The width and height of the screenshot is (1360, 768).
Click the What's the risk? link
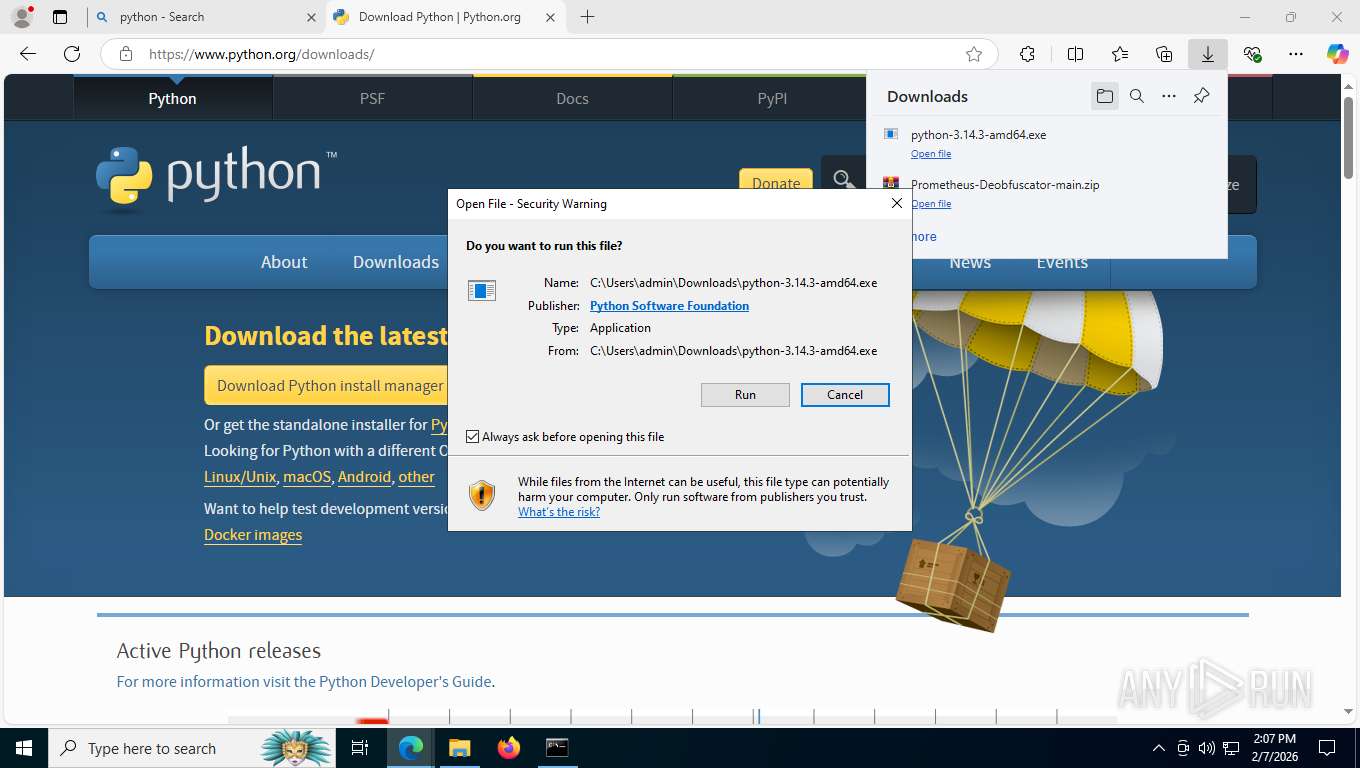pyautogui.click(x=559, y=512)
